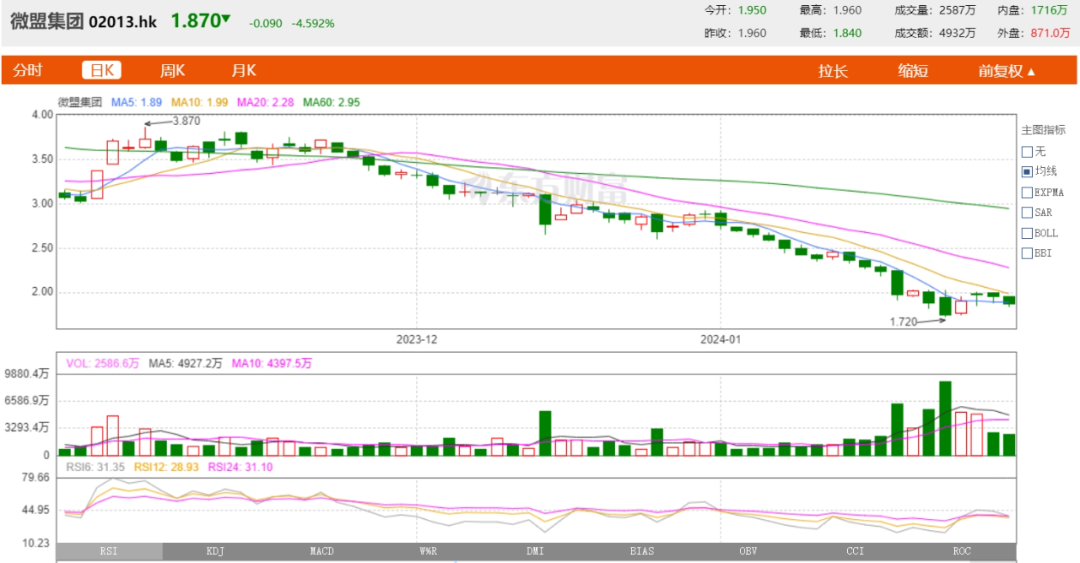Show the MACD sub-chart indicator
This screenshot has height=563, width=1080.
click(x=321, y=551)
